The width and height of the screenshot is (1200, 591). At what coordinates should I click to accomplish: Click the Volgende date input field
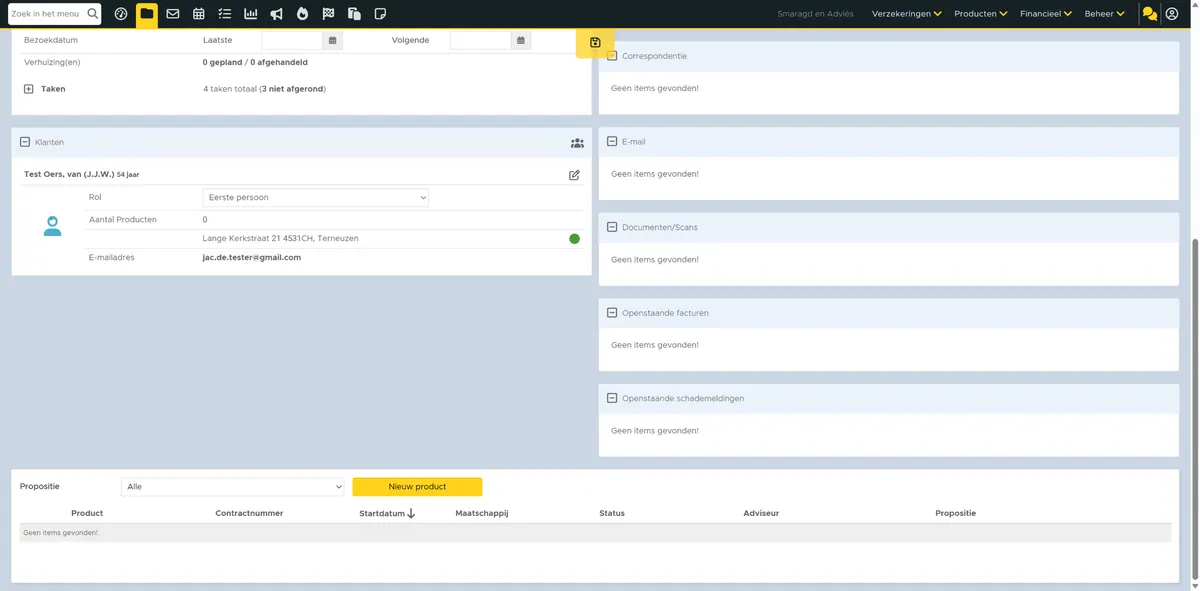[x=481, y=41]
